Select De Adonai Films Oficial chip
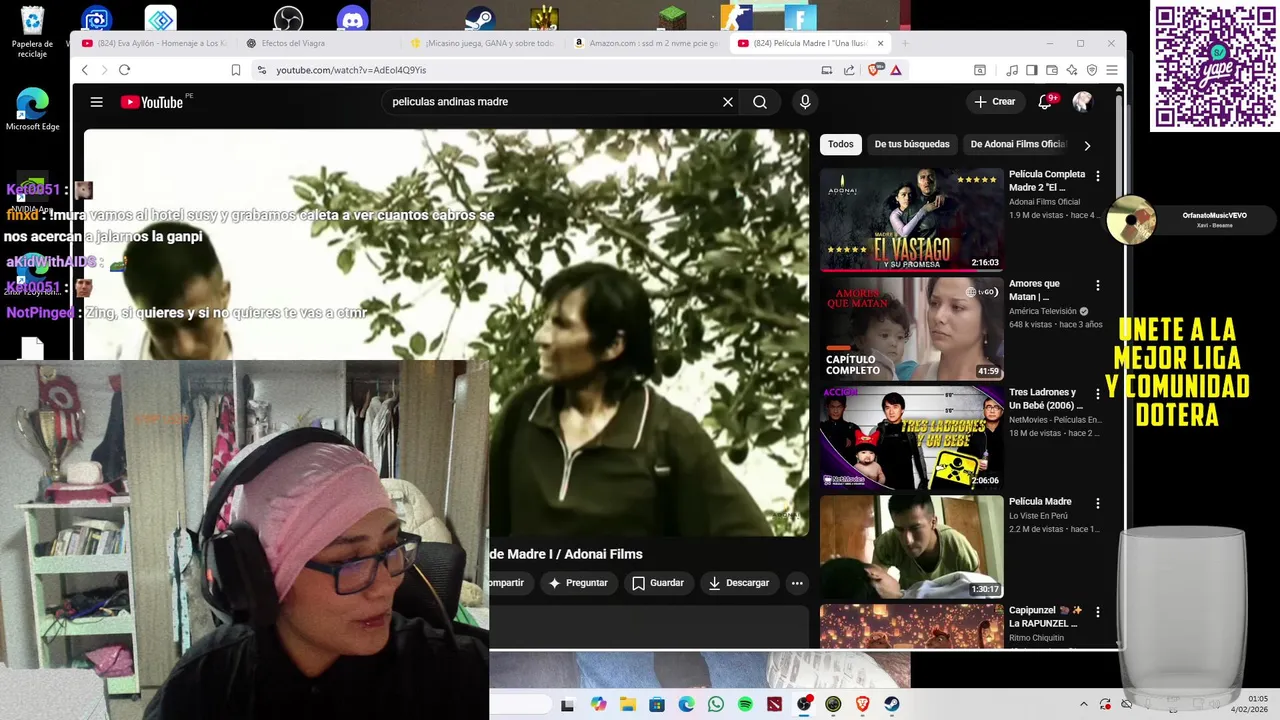The width and height of the screenshot is (1280, 720). coord(1018,144)
